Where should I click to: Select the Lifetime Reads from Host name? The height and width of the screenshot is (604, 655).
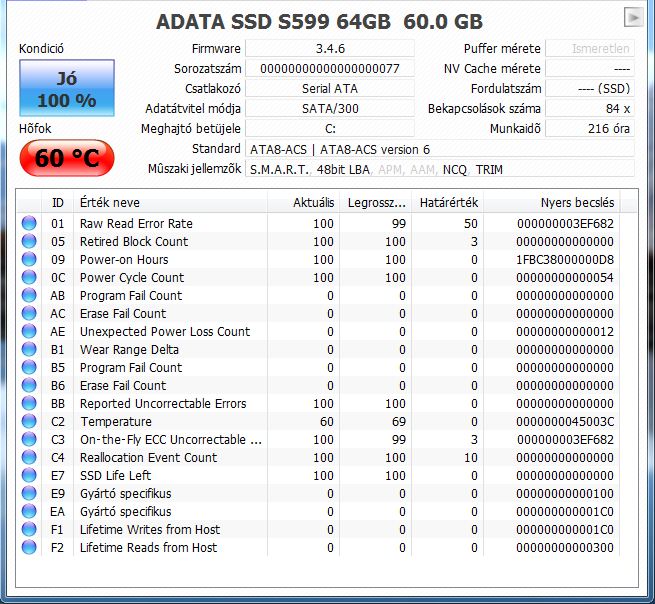pyautogui.click(x=148, y=547)
